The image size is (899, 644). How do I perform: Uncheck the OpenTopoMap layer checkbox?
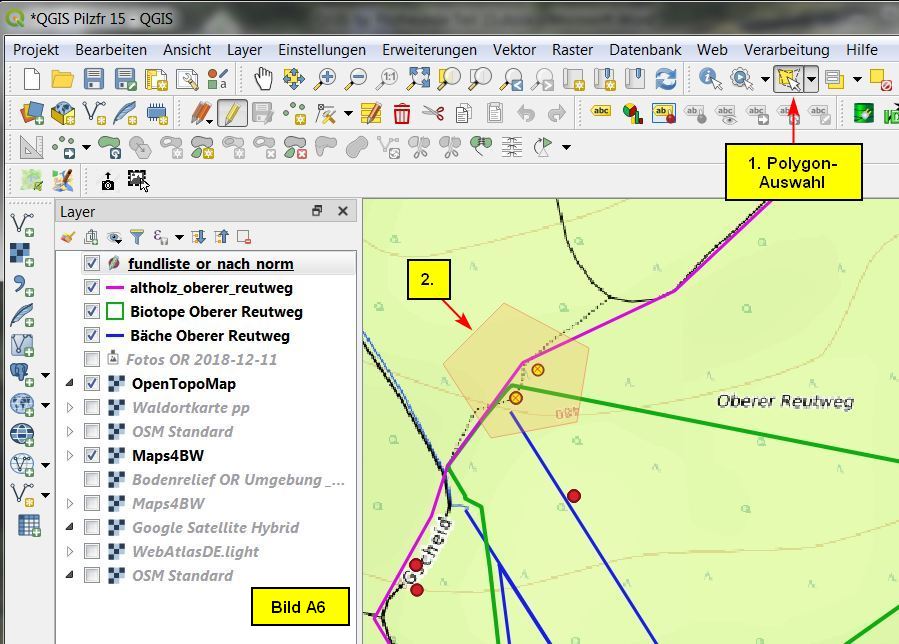click(92, 384)
